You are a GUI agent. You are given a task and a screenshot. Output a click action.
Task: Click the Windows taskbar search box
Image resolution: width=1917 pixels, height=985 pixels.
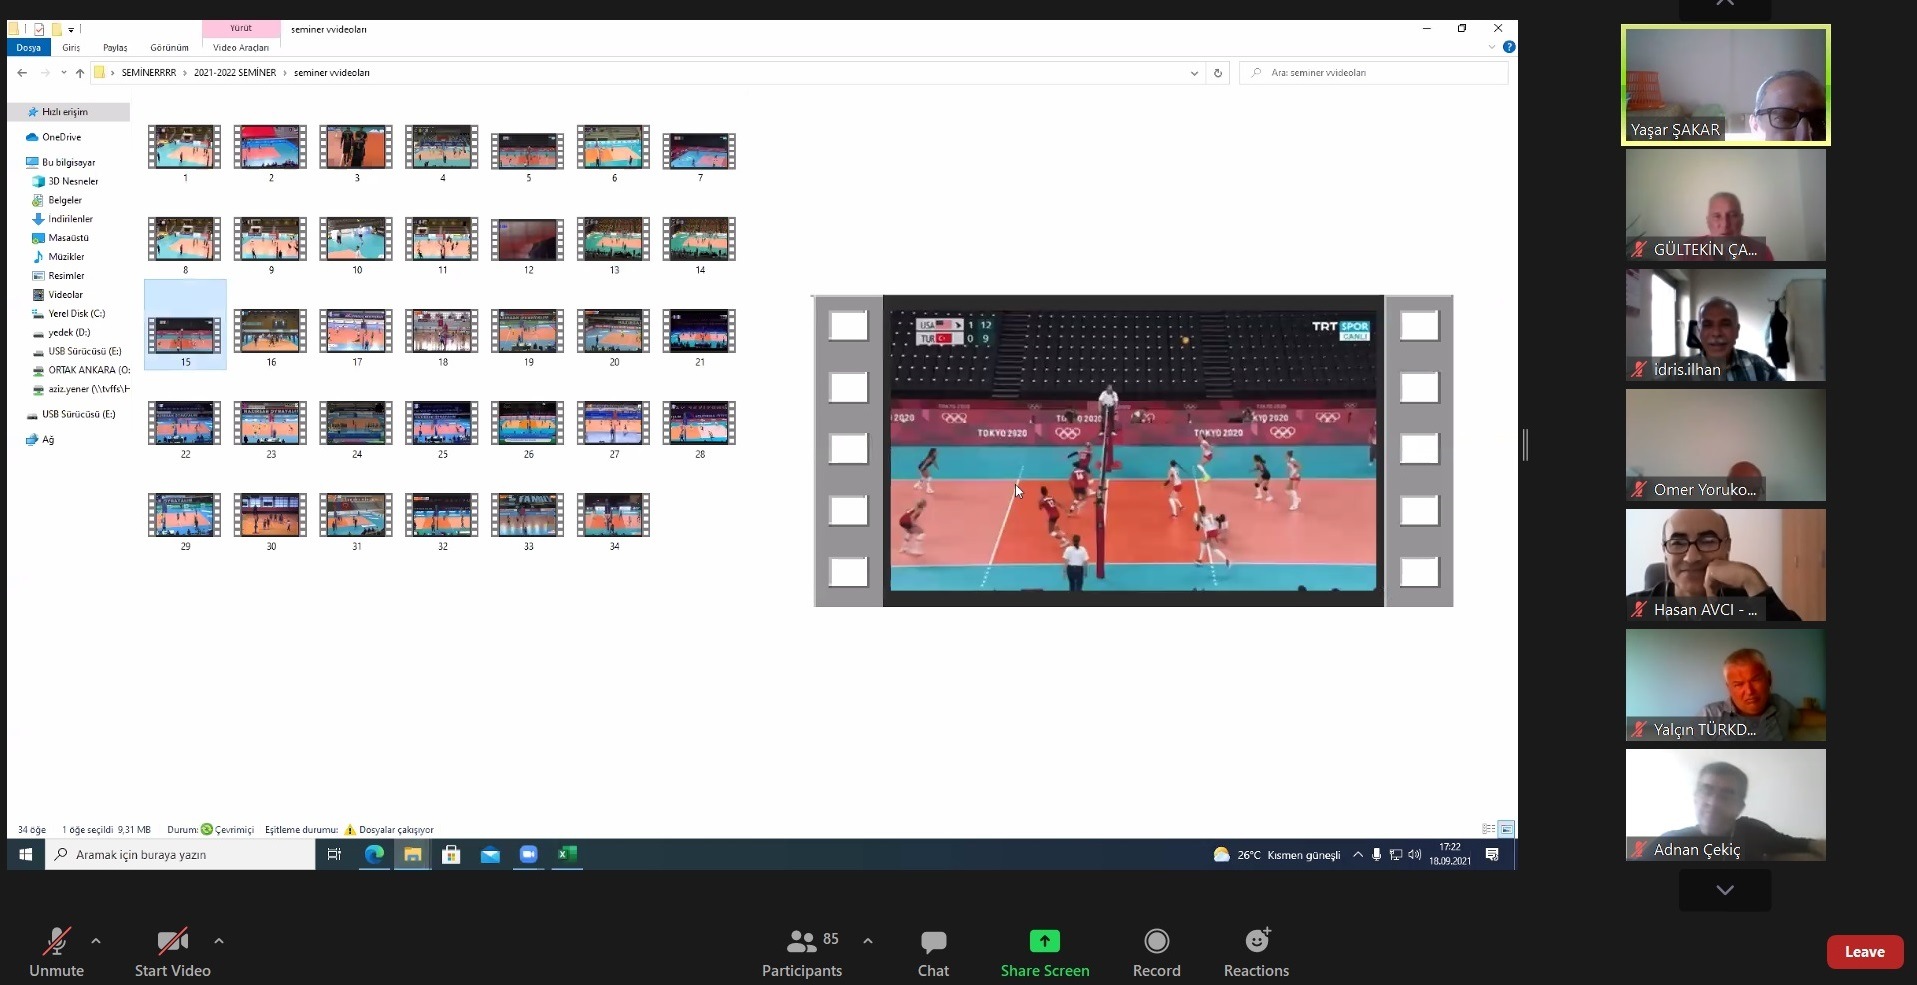coord(180,855)
